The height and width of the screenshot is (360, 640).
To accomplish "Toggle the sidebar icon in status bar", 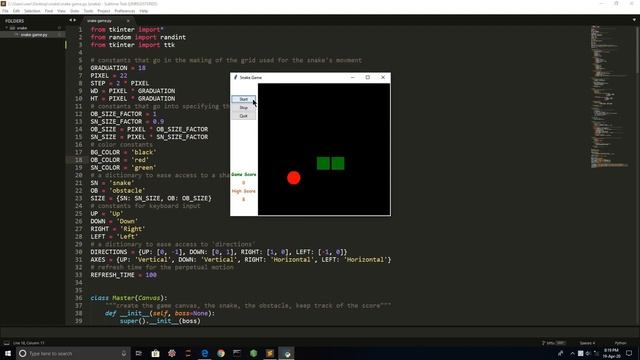I will click(7, 343).
